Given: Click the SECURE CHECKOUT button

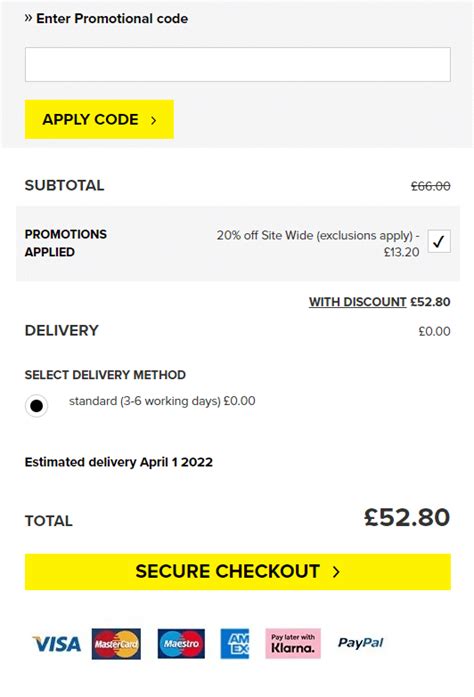Looking at the screenshot, I should tap(238, 572).
